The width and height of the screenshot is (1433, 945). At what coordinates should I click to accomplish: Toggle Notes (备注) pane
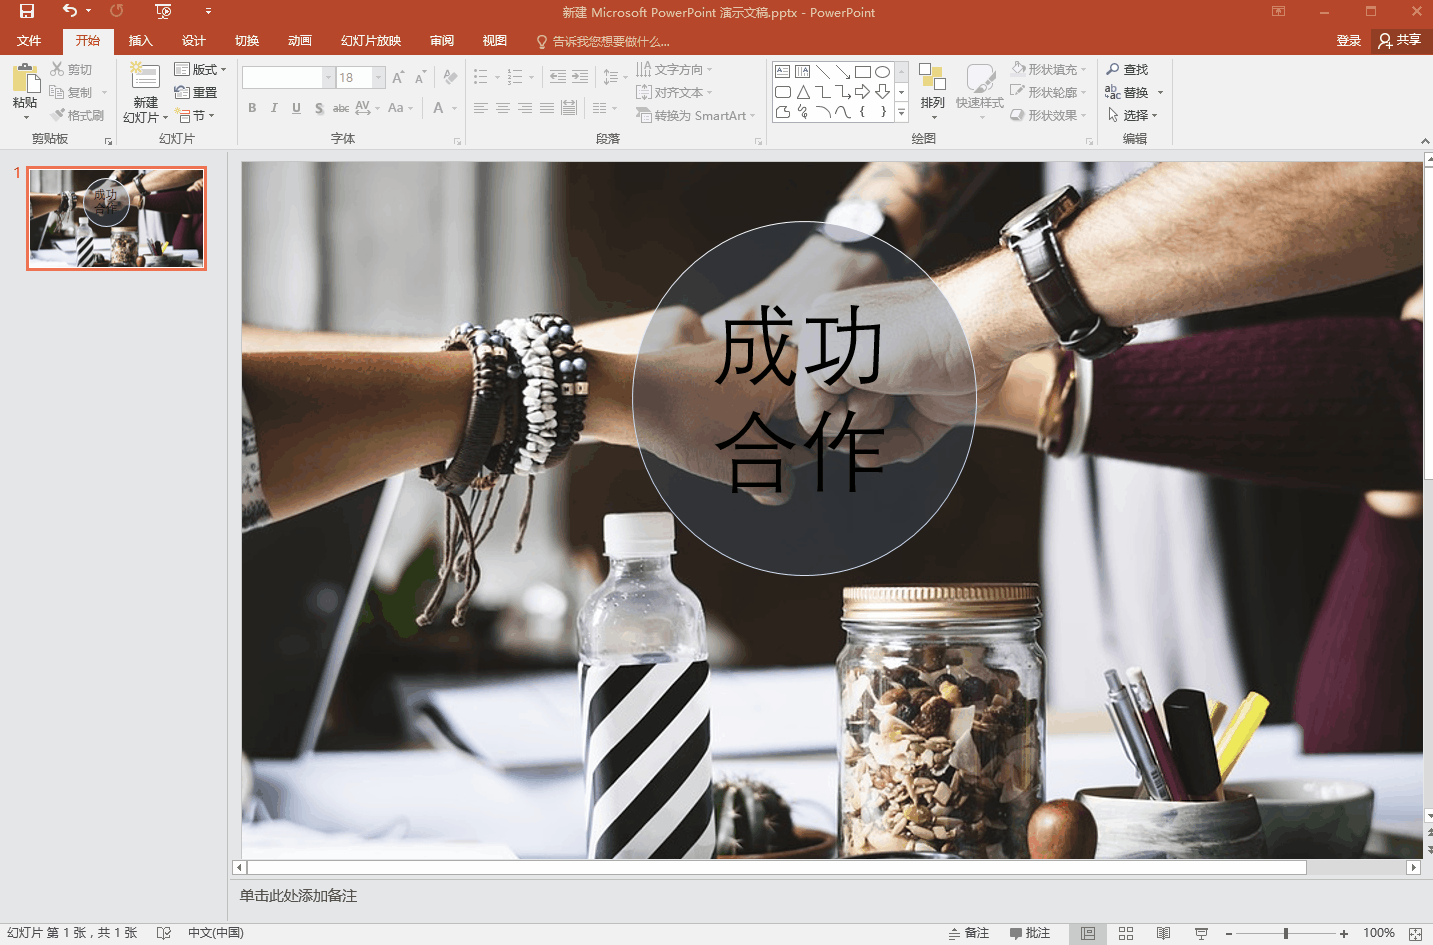click(x=969, y=933)
